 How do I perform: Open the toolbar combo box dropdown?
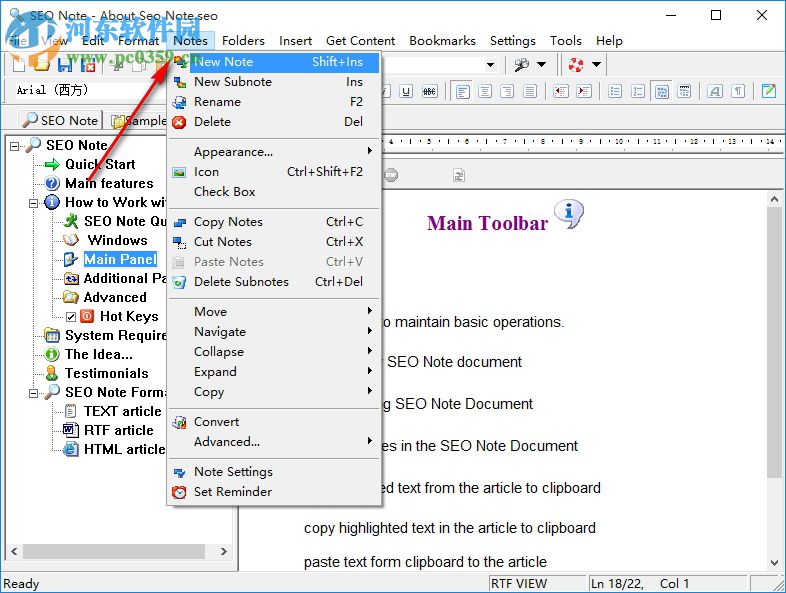491,65
